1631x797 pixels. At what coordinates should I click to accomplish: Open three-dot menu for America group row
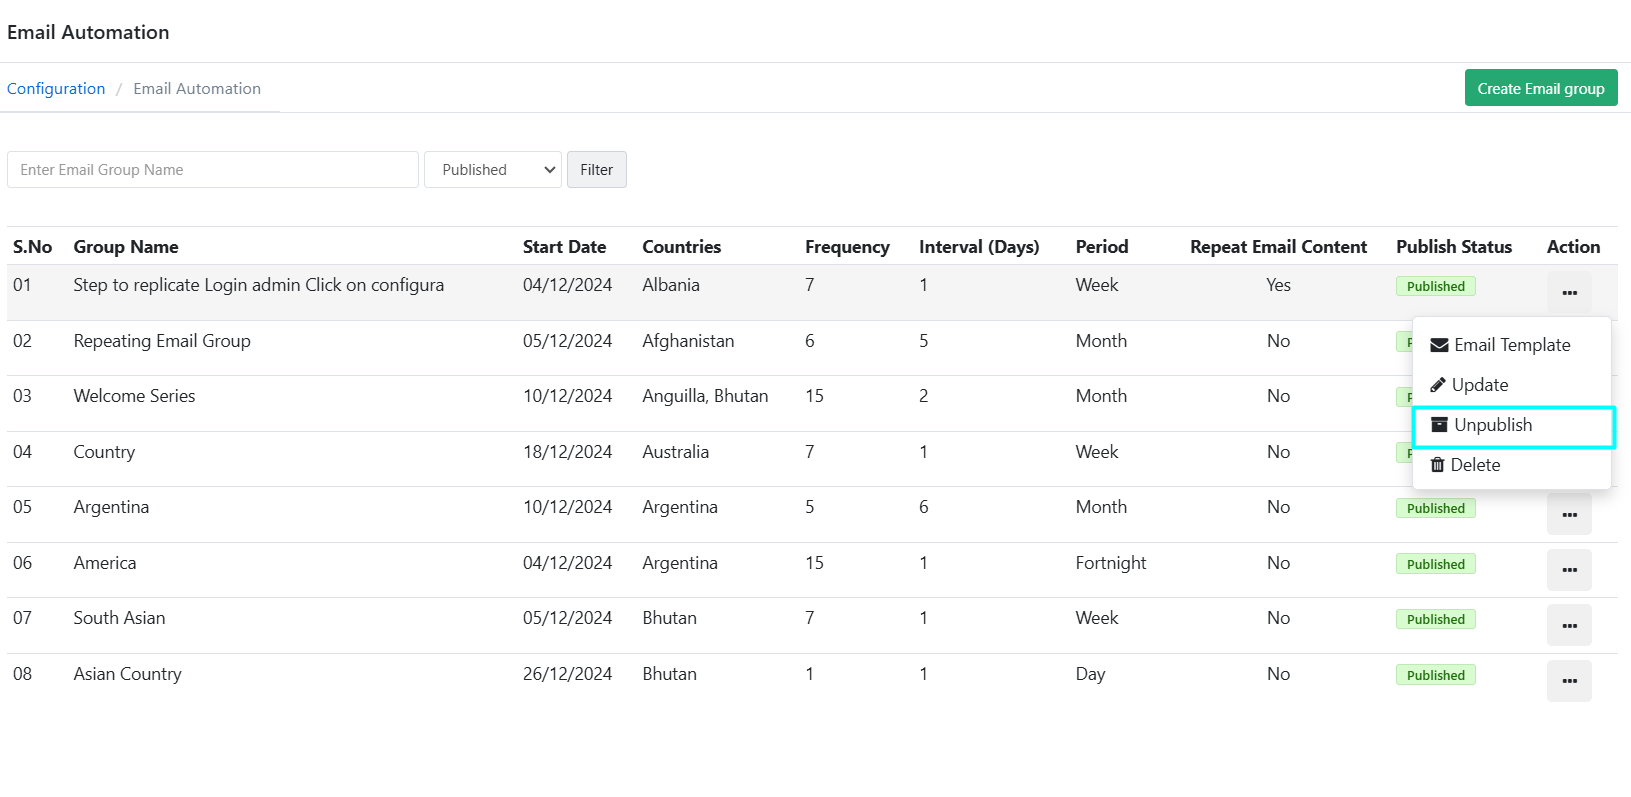(x=1568, y=570)
